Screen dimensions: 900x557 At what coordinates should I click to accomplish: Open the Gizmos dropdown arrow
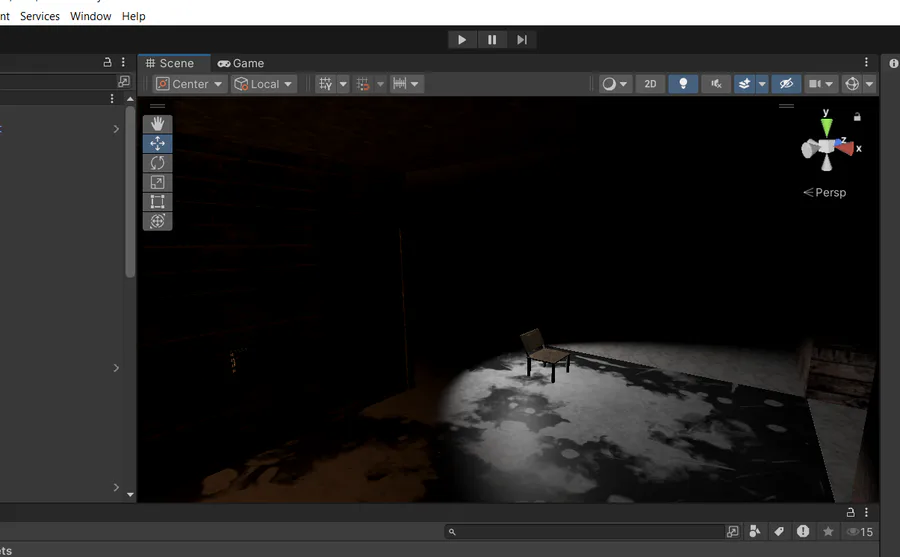870,84
